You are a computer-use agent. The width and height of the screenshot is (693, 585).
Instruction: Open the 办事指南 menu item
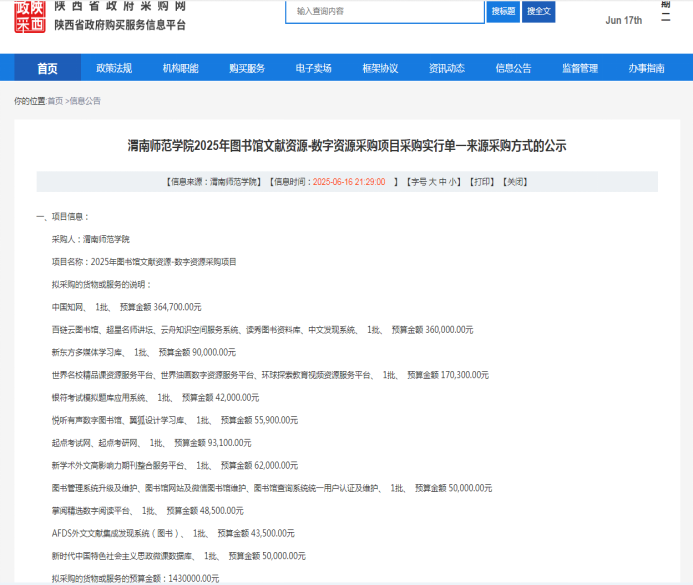646,68
